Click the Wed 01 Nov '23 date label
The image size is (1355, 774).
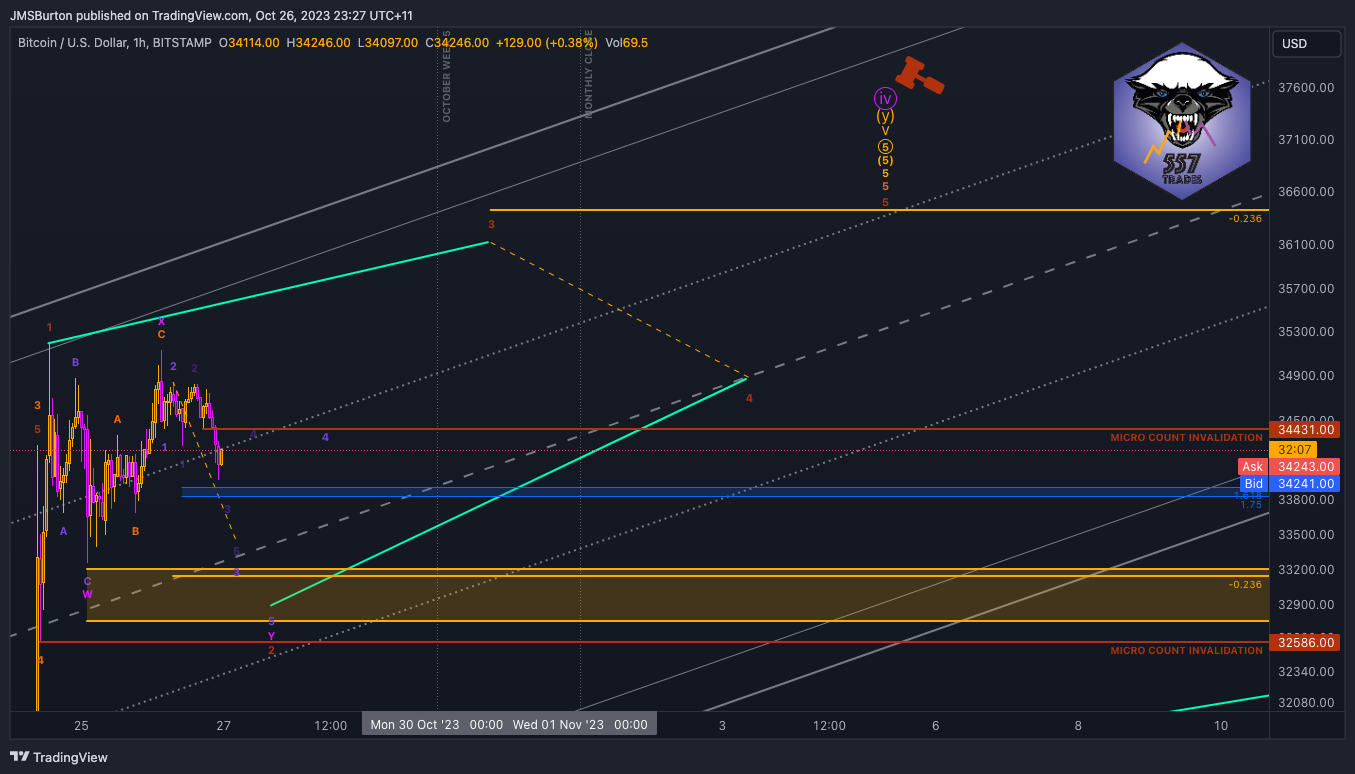point(580,724)
